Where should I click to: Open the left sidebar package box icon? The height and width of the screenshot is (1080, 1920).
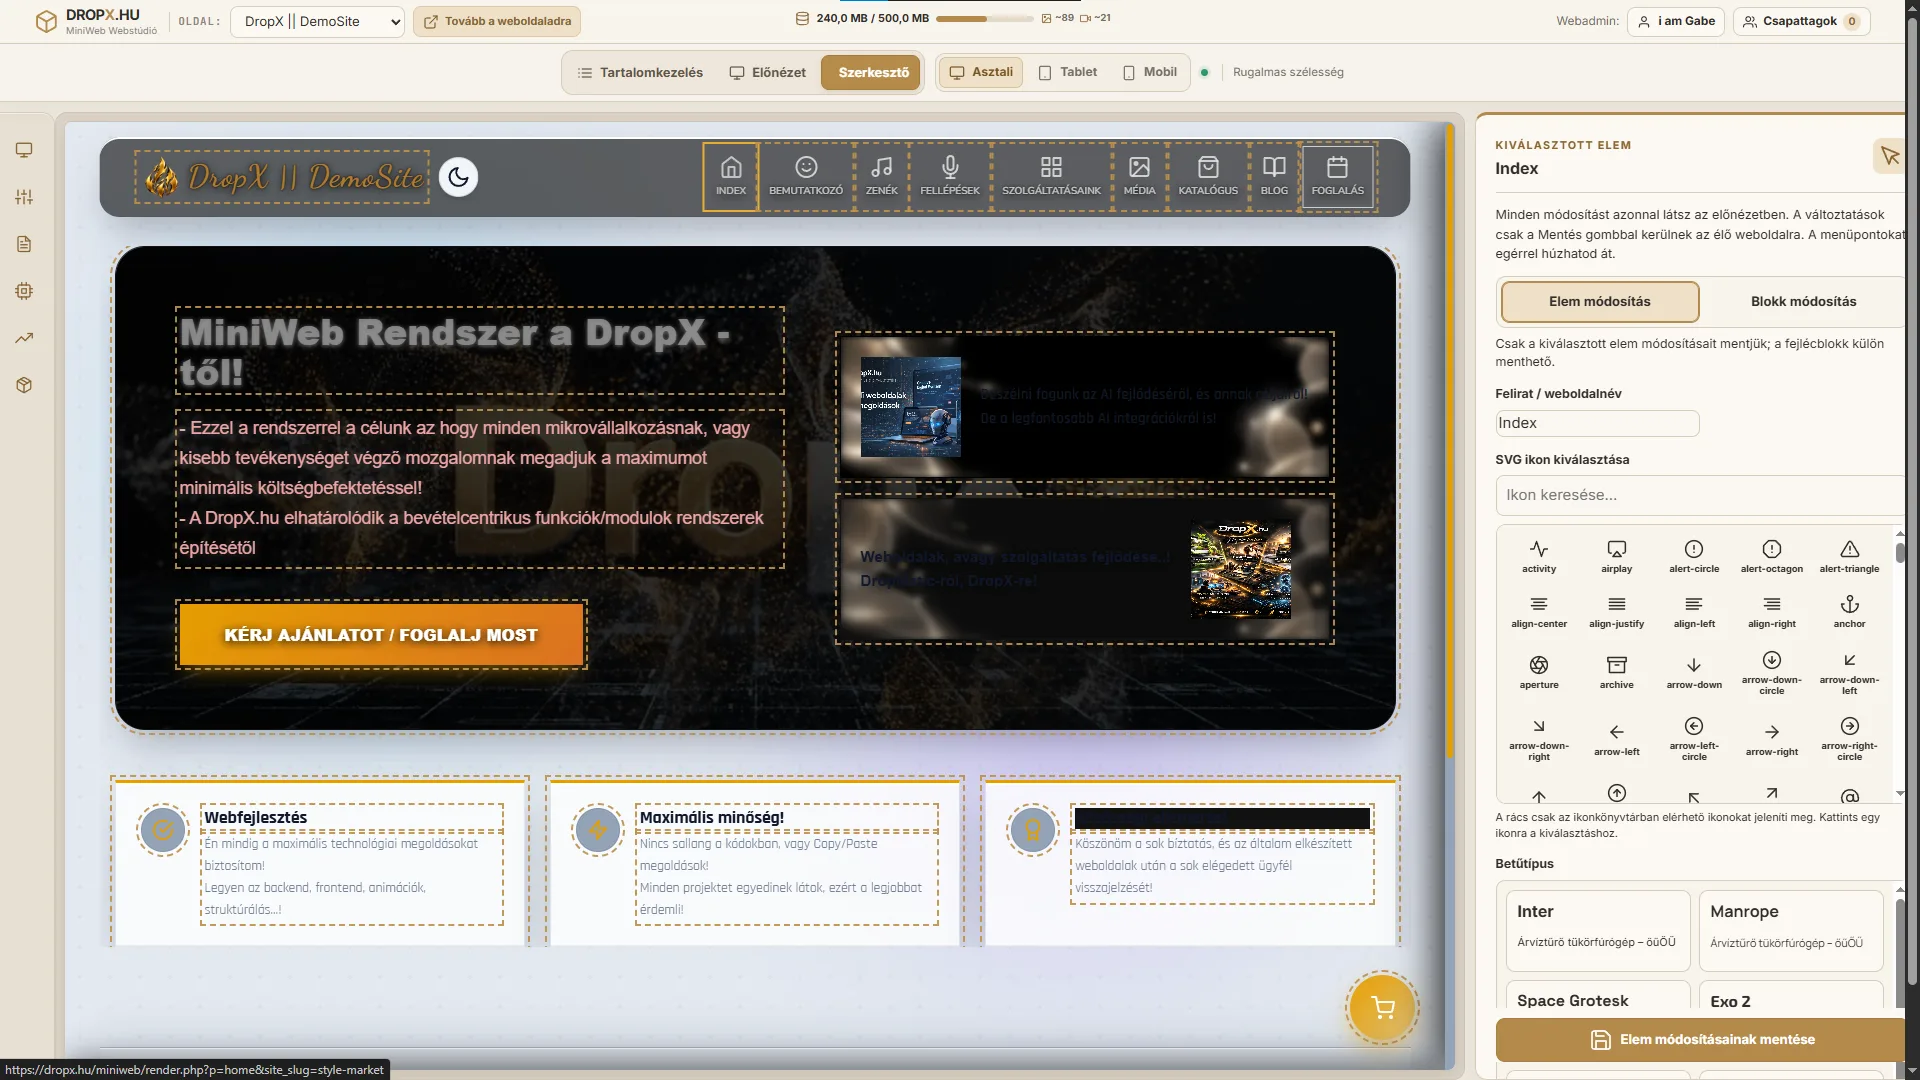24,385
